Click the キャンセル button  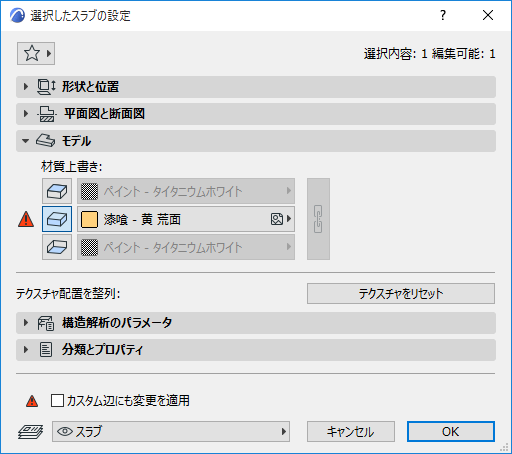(351, 432)
